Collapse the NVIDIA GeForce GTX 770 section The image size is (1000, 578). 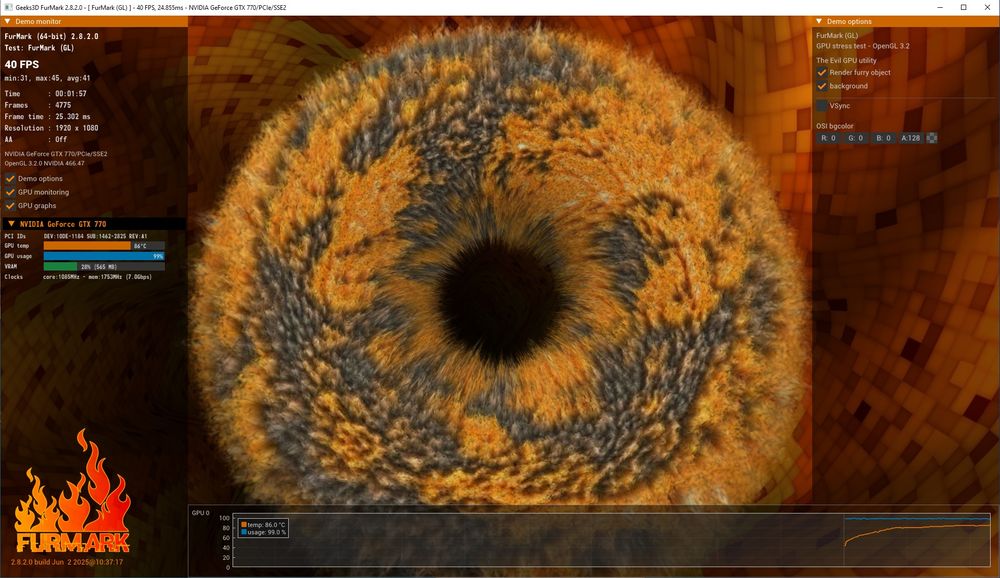[11, 224]
